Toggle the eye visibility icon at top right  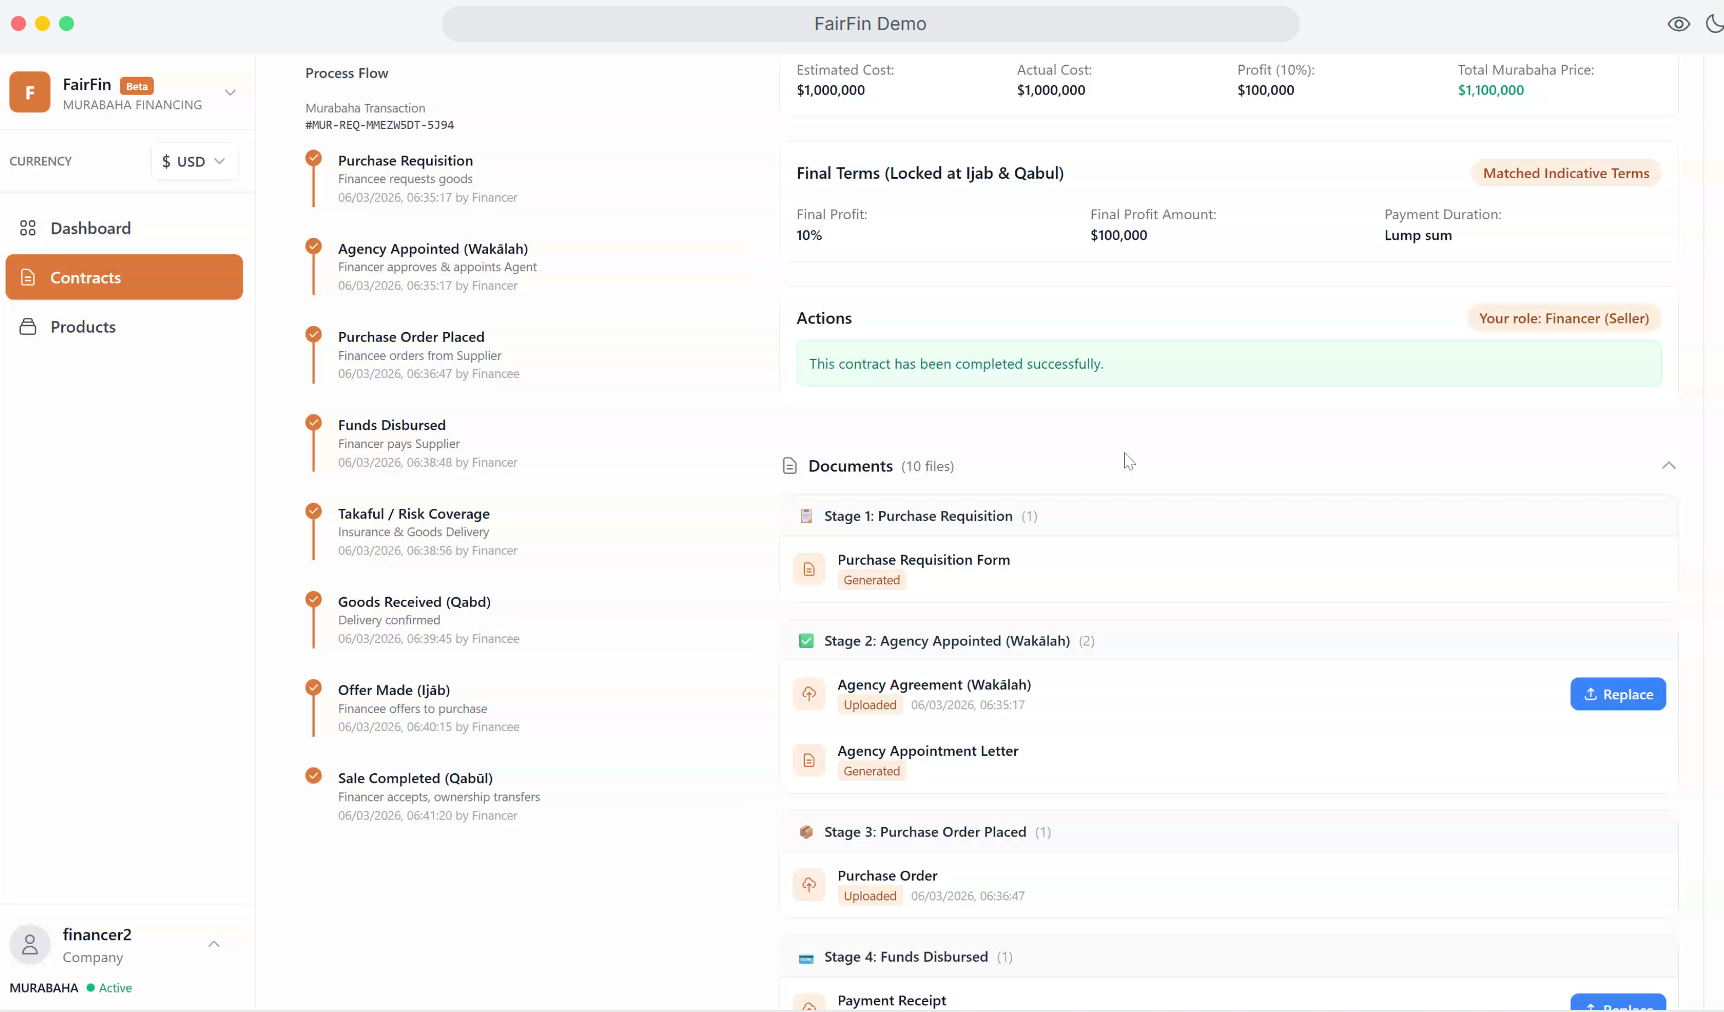pos(1678,24)
